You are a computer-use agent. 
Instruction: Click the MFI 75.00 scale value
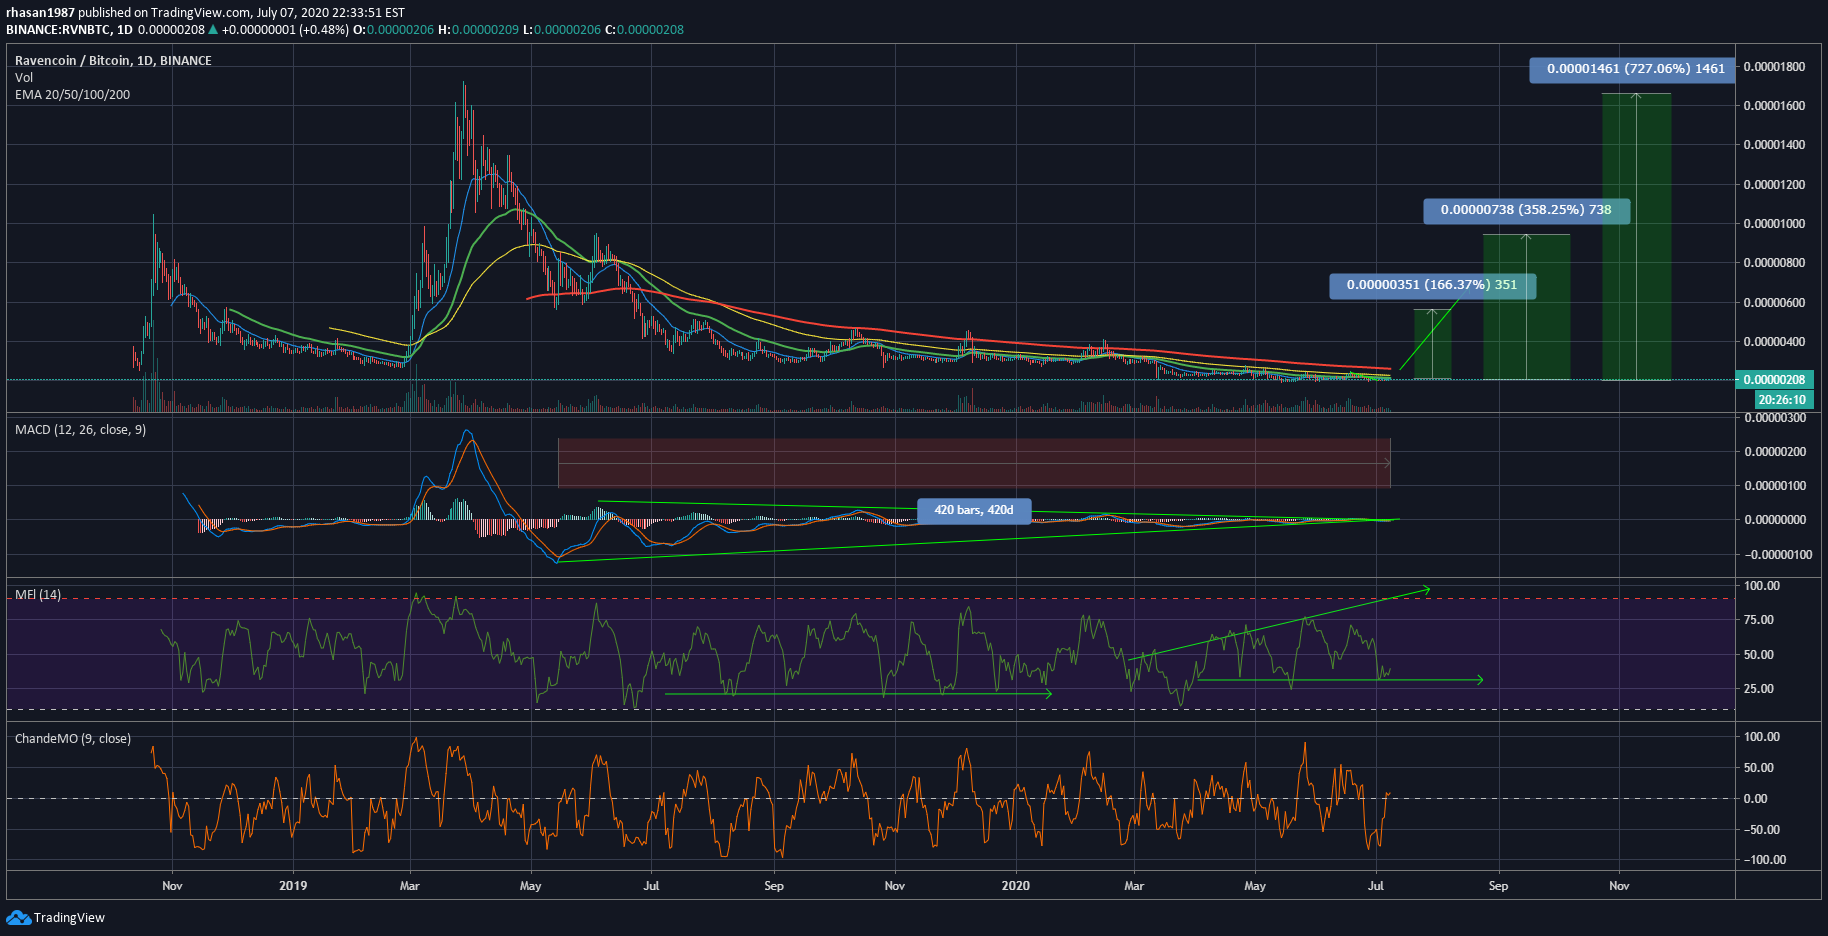[x=1759, y=620]
